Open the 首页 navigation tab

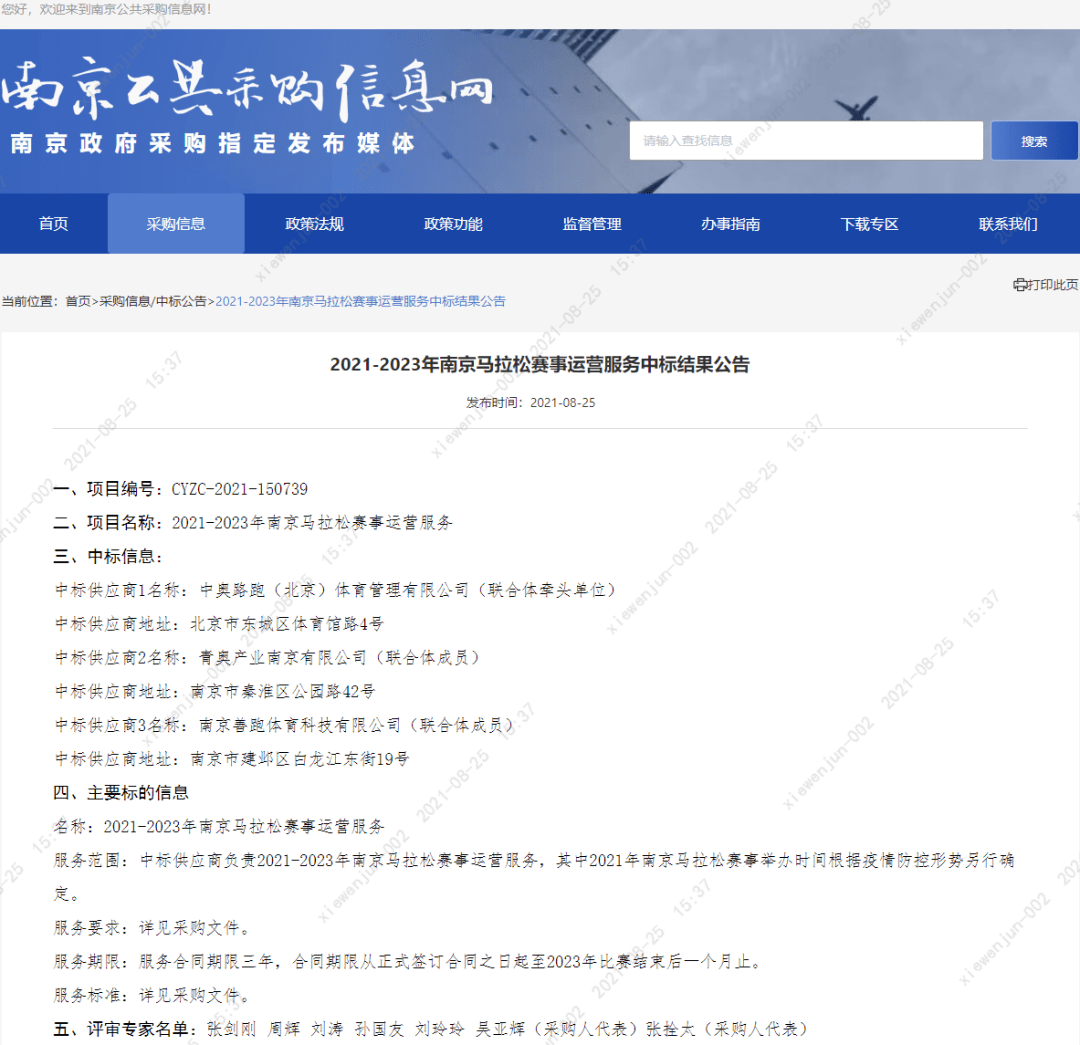click(54, 224)
